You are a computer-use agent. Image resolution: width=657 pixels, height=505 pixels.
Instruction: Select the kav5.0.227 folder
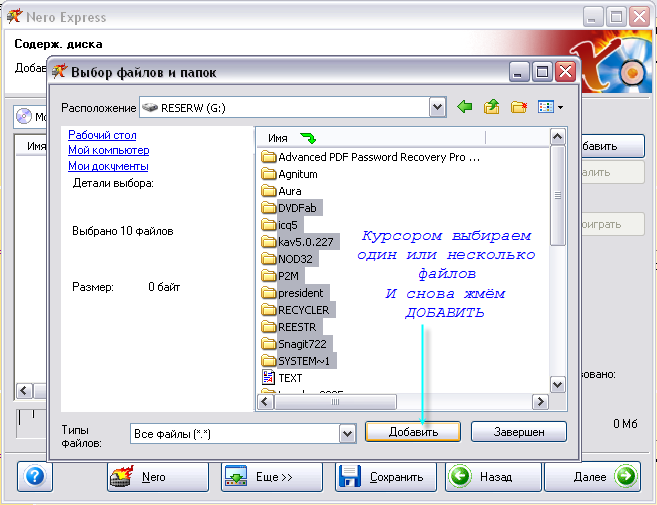tap(300, 242)
